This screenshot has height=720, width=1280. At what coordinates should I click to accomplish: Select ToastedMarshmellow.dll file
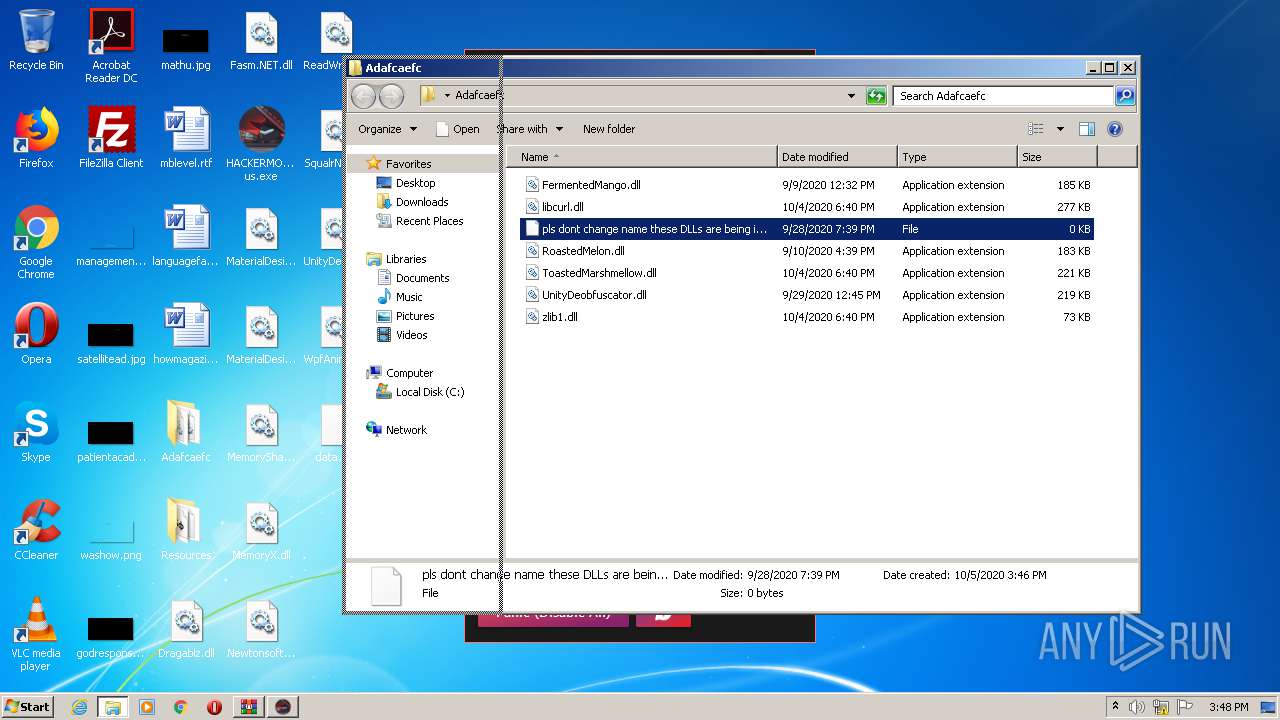[x=807, y=273]
